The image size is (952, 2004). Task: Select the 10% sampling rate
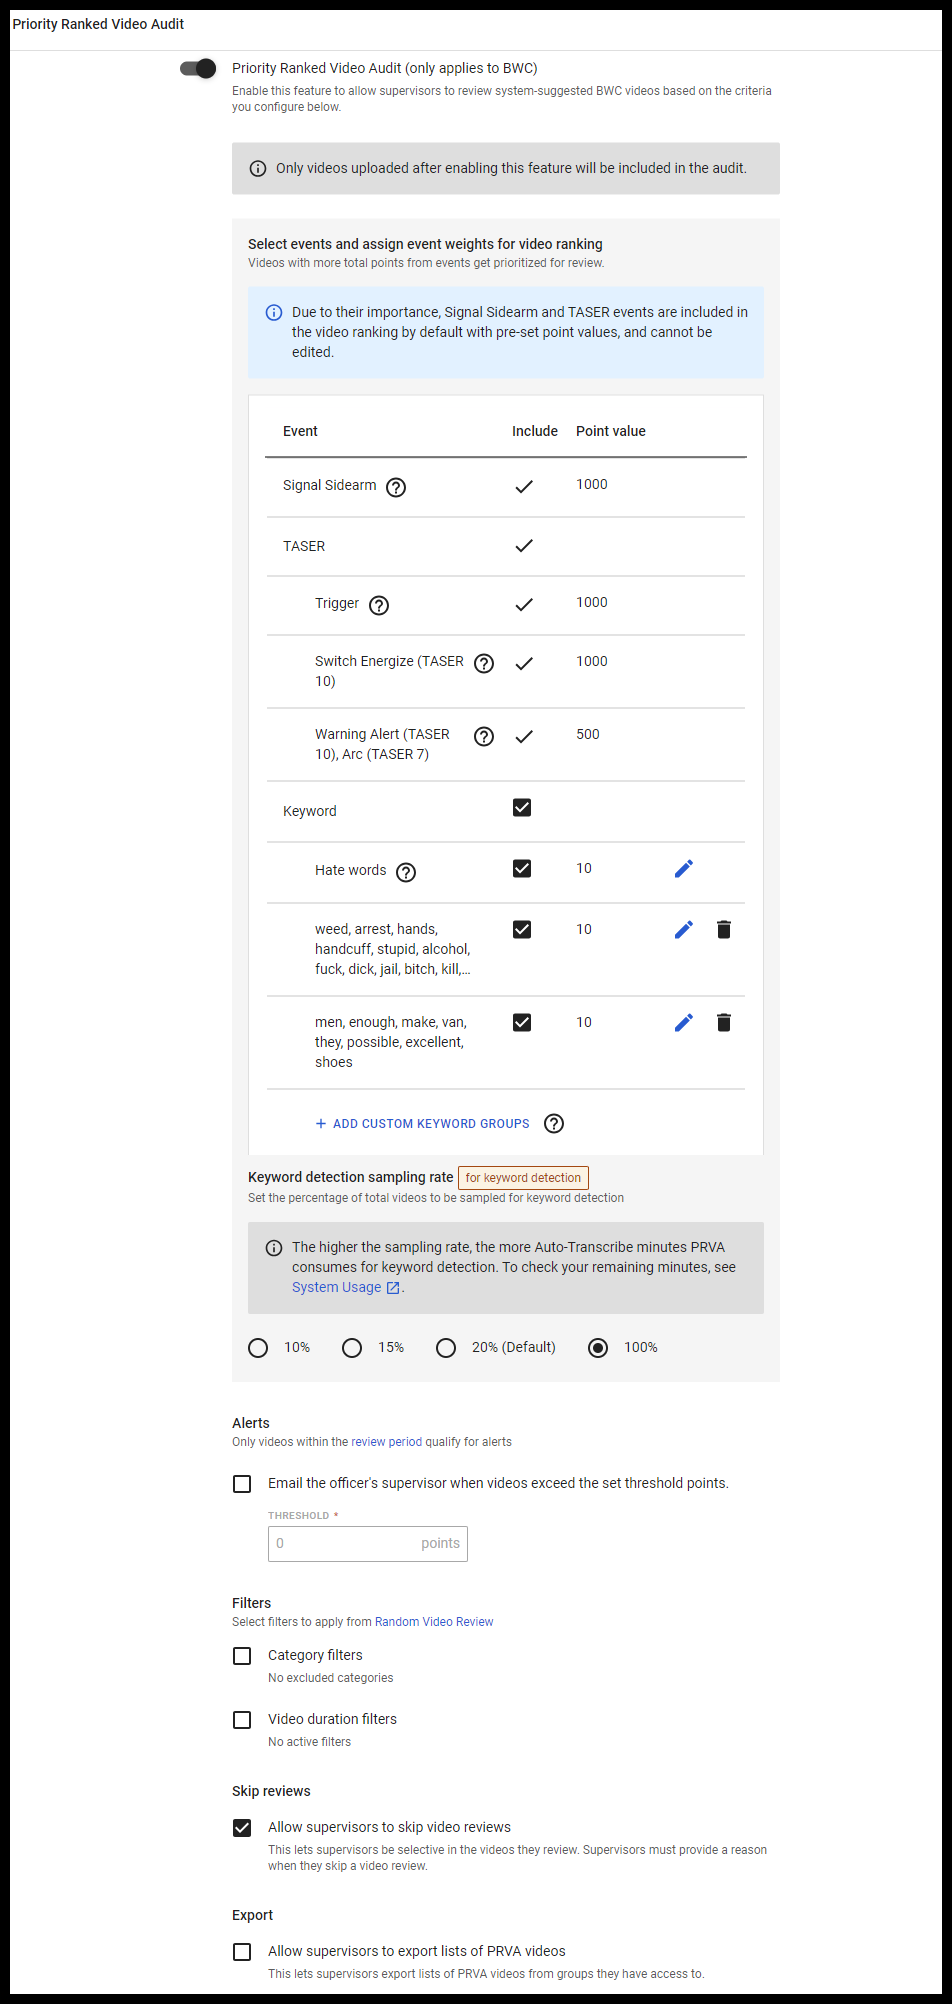pos(257,1348)
